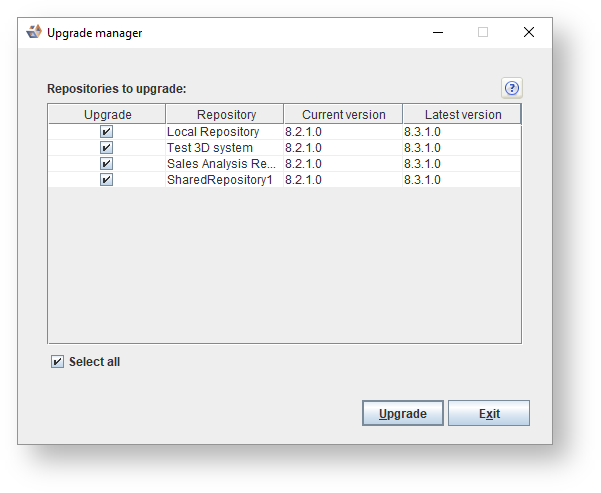Select the Test 3D system row name

point(210,148)
